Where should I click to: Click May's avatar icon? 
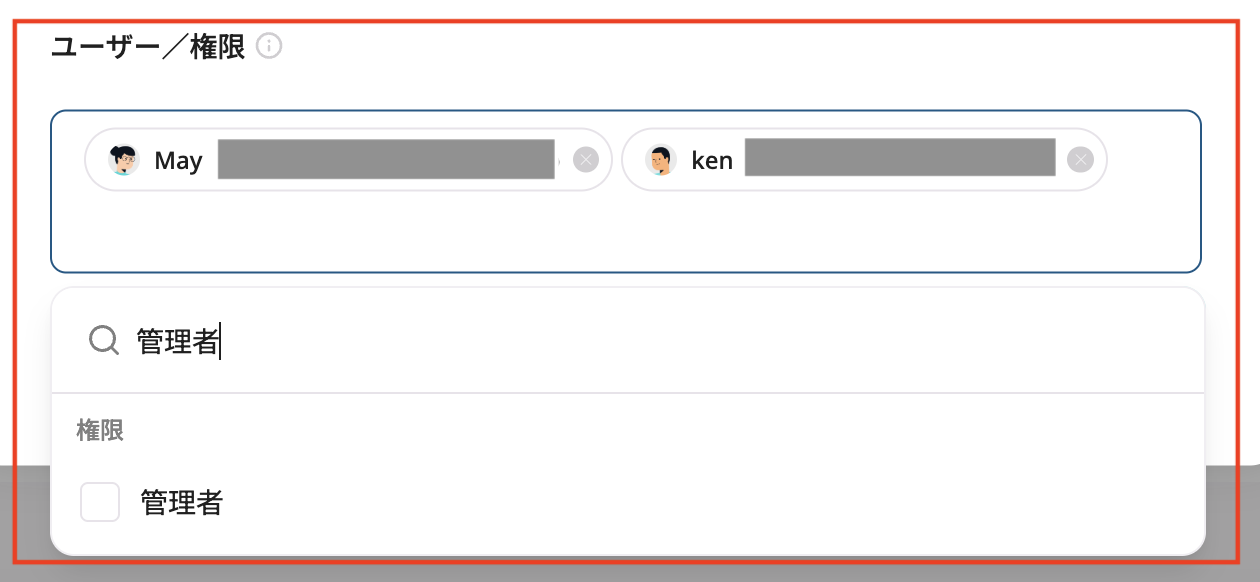[124, 160]
